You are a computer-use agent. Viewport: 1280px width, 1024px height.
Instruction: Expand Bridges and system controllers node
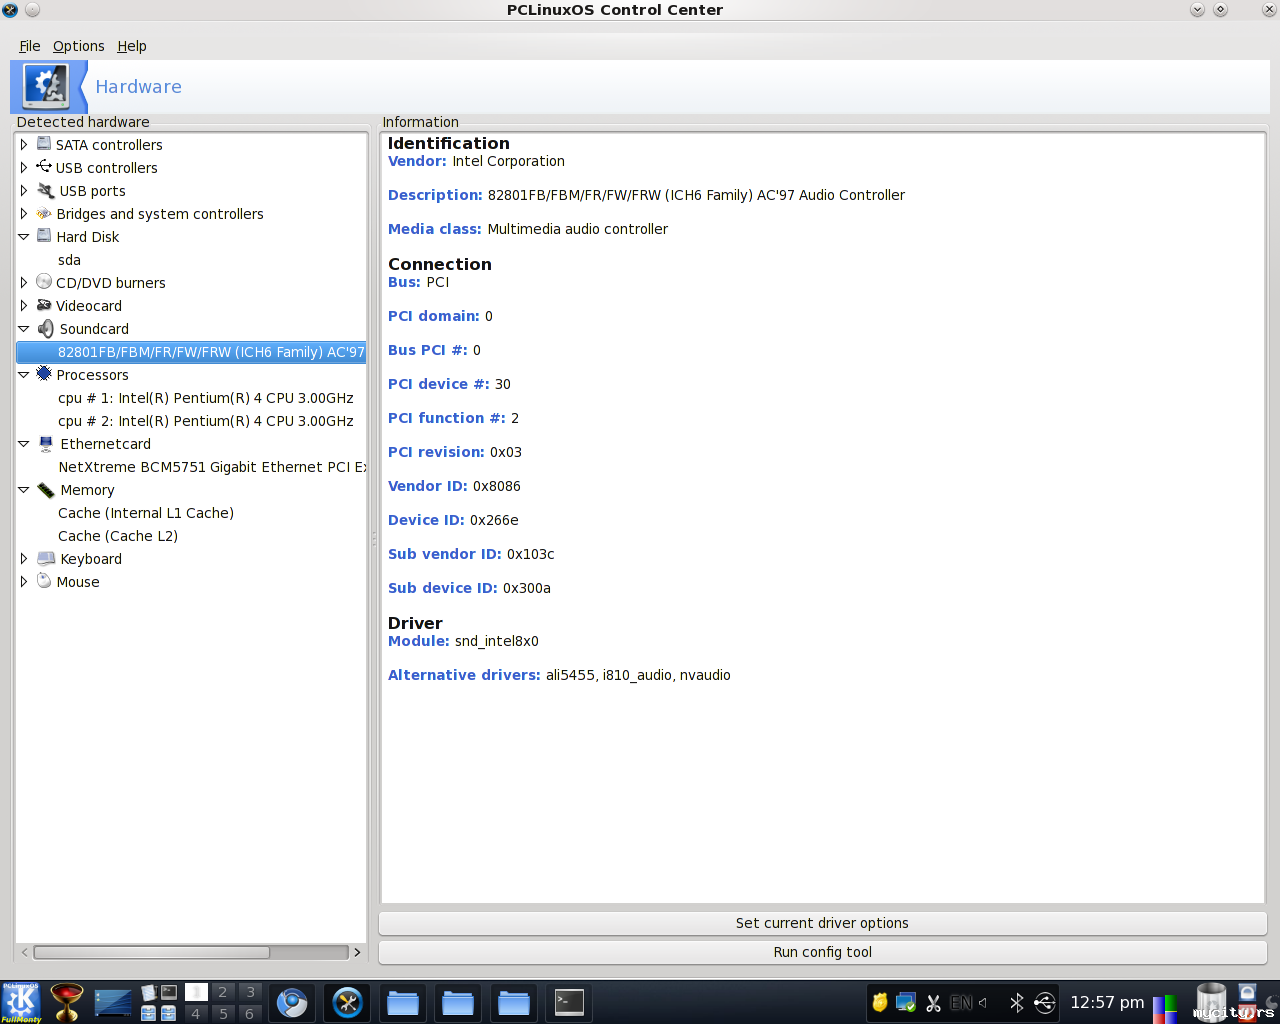24,213
